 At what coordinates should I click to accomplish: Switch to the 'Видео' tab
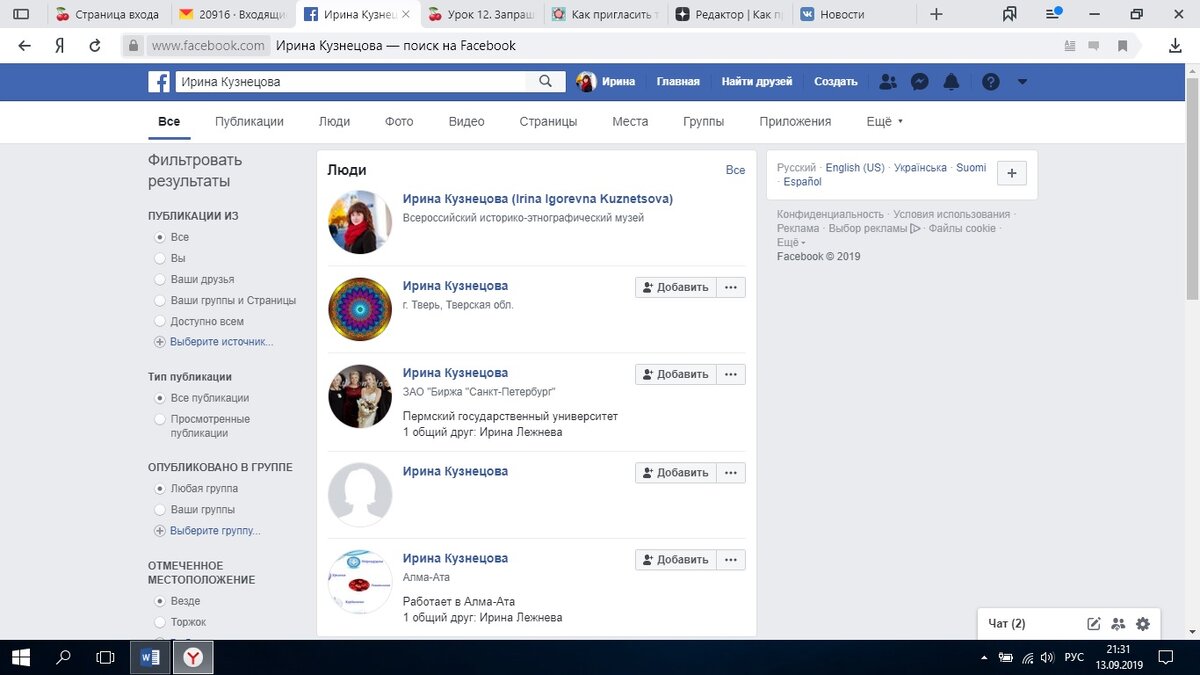[466, 121]
